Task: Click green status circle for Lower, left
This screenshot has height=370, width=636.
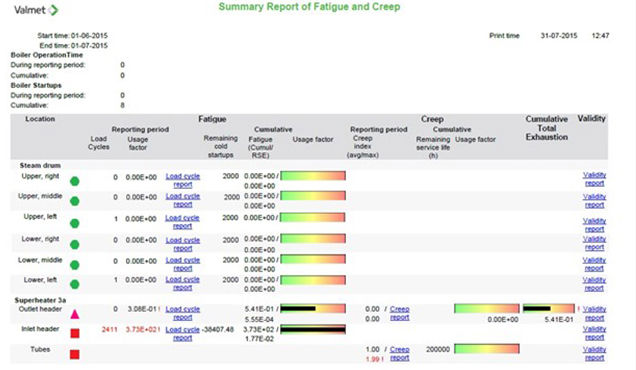Action: click(75, 284)
